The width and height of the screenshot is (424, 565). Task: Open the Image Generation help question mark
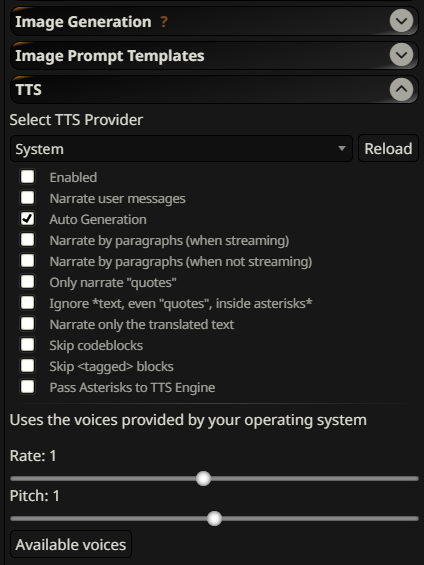164,22
